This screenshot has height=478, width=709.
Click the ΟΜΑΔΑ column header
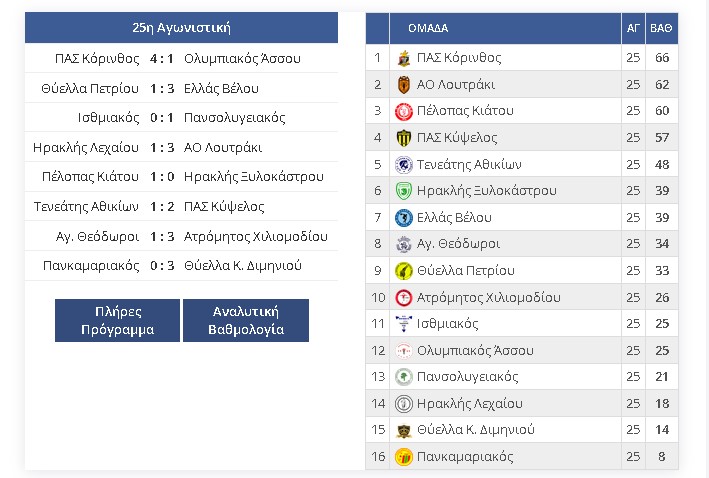[428, 28]
